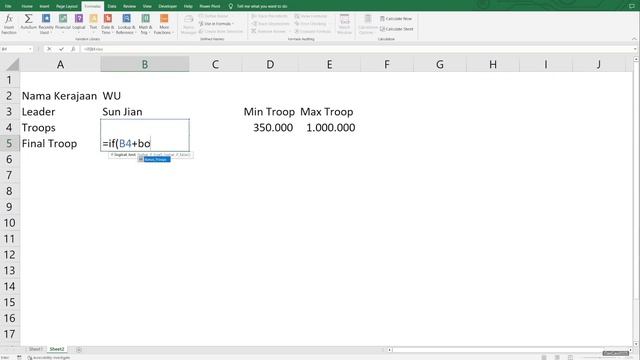The width and height of the screenshot is (640, 360).
Task: Select column F header
Action: point(387,64)
